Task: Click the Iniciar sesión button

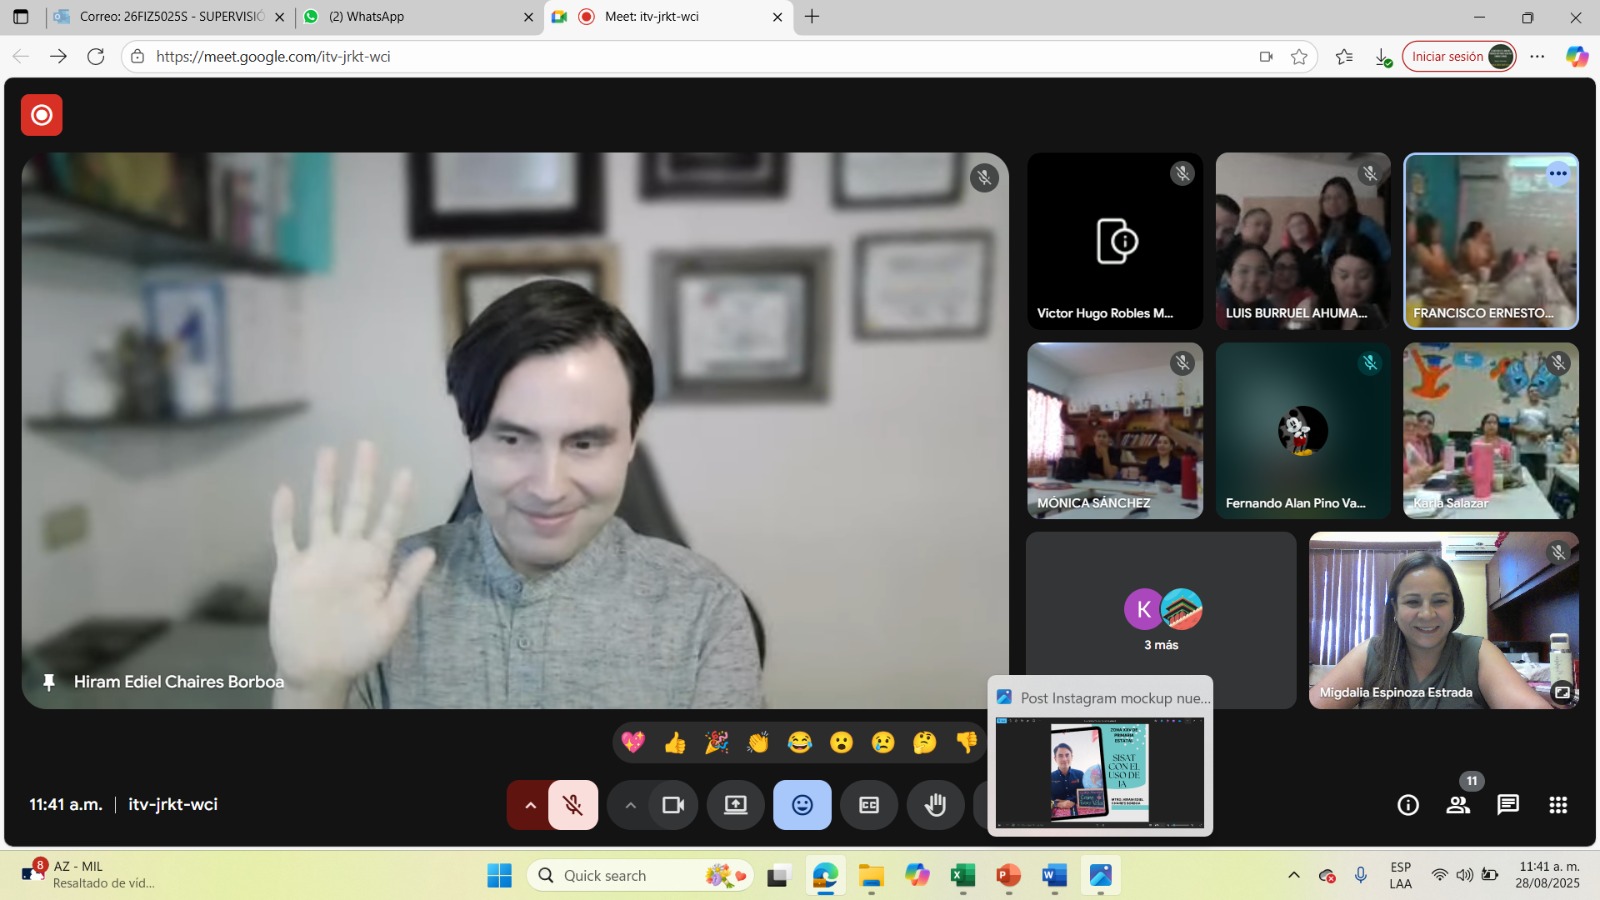Action: [x=1459, y=57]
